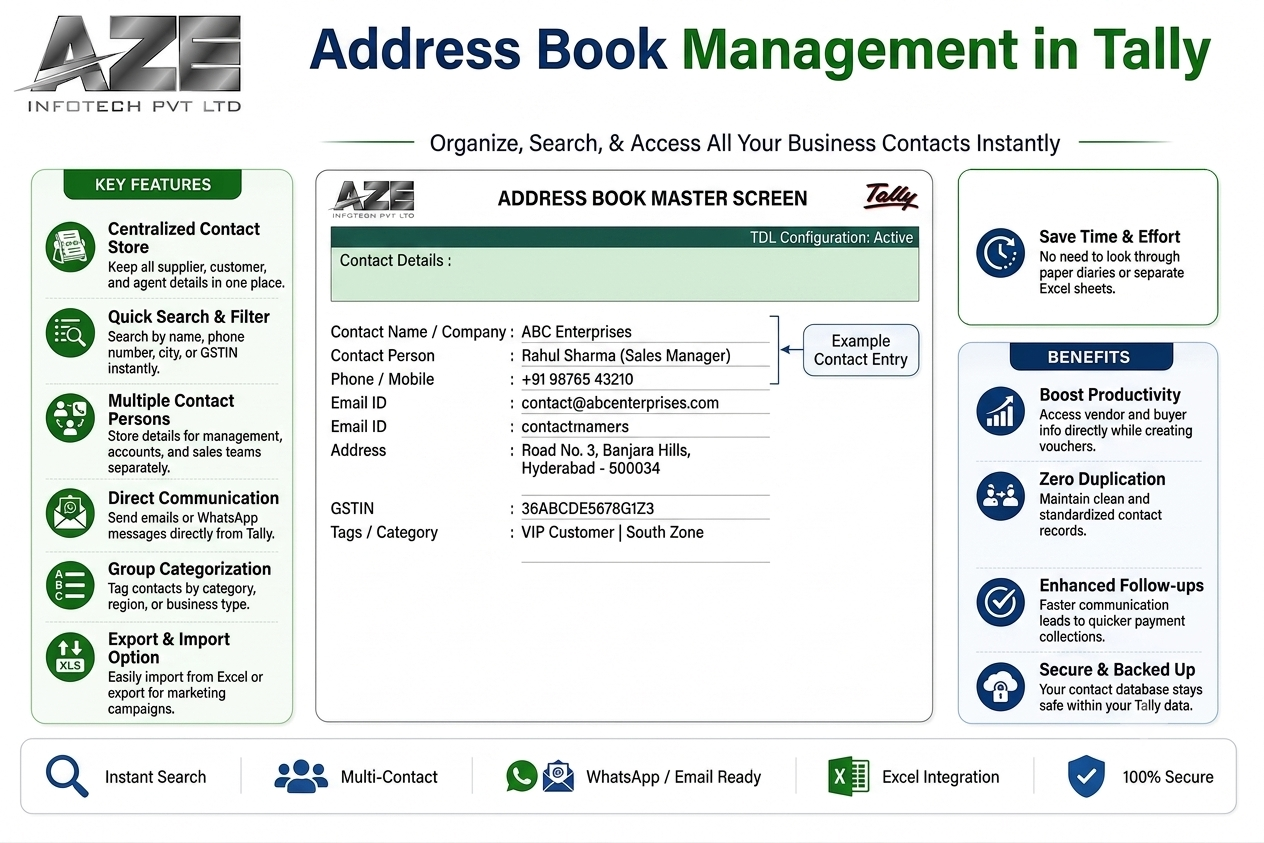Click the green WhatsApp icon in bottom bar
Screen dimensions: 1264x843
(x=521, y=776)
